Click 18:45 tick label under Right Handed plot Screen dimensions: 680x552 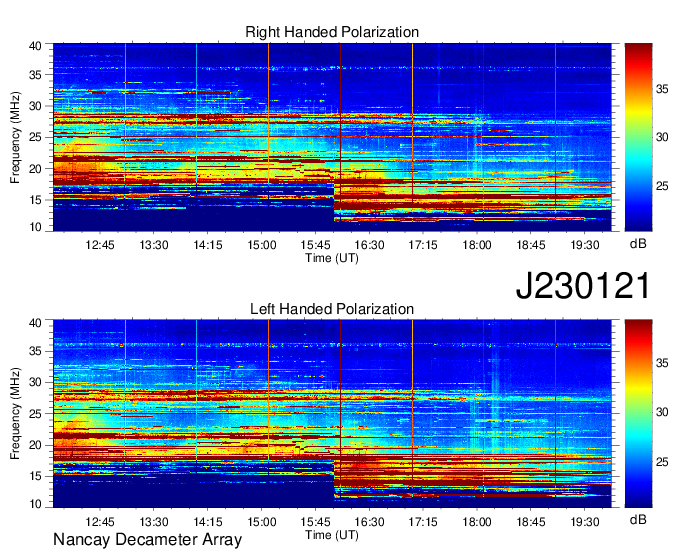click(531, 245)
